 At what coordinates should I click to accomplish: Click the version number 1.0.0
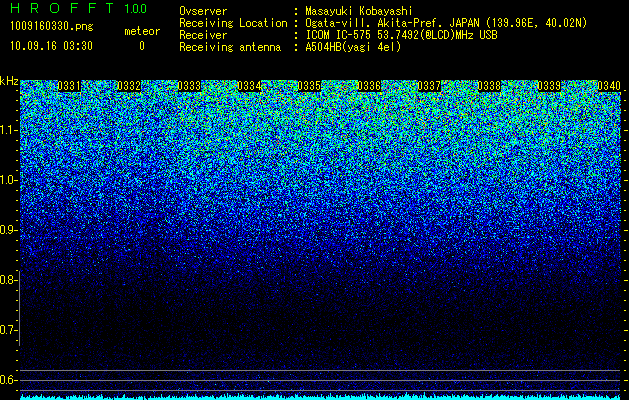click(136, 8)
